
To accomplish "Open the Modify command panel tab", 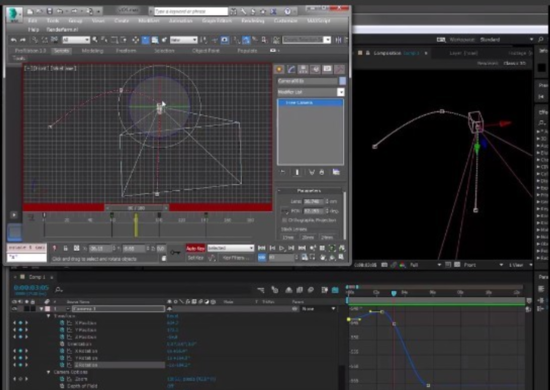I will 291,69.
